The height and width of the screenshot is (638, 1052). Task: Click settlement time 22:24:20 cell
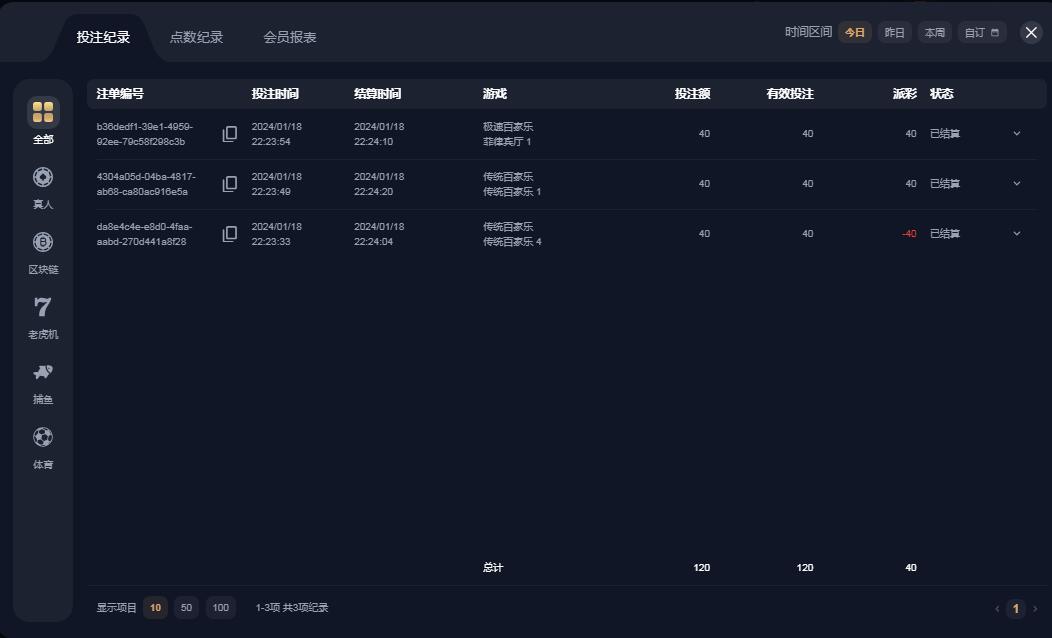(379, 184)
